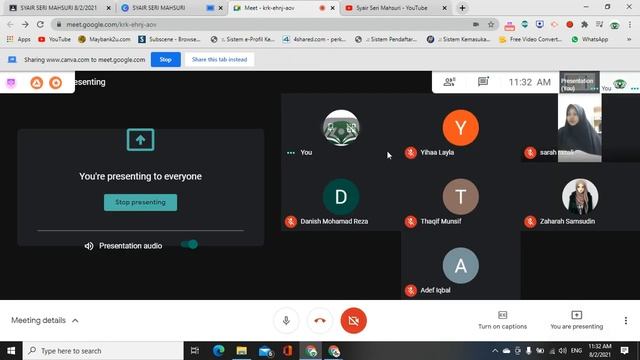Click Zaharah Samsudin's profile picture
640x360 pixels.
(580, 197)
